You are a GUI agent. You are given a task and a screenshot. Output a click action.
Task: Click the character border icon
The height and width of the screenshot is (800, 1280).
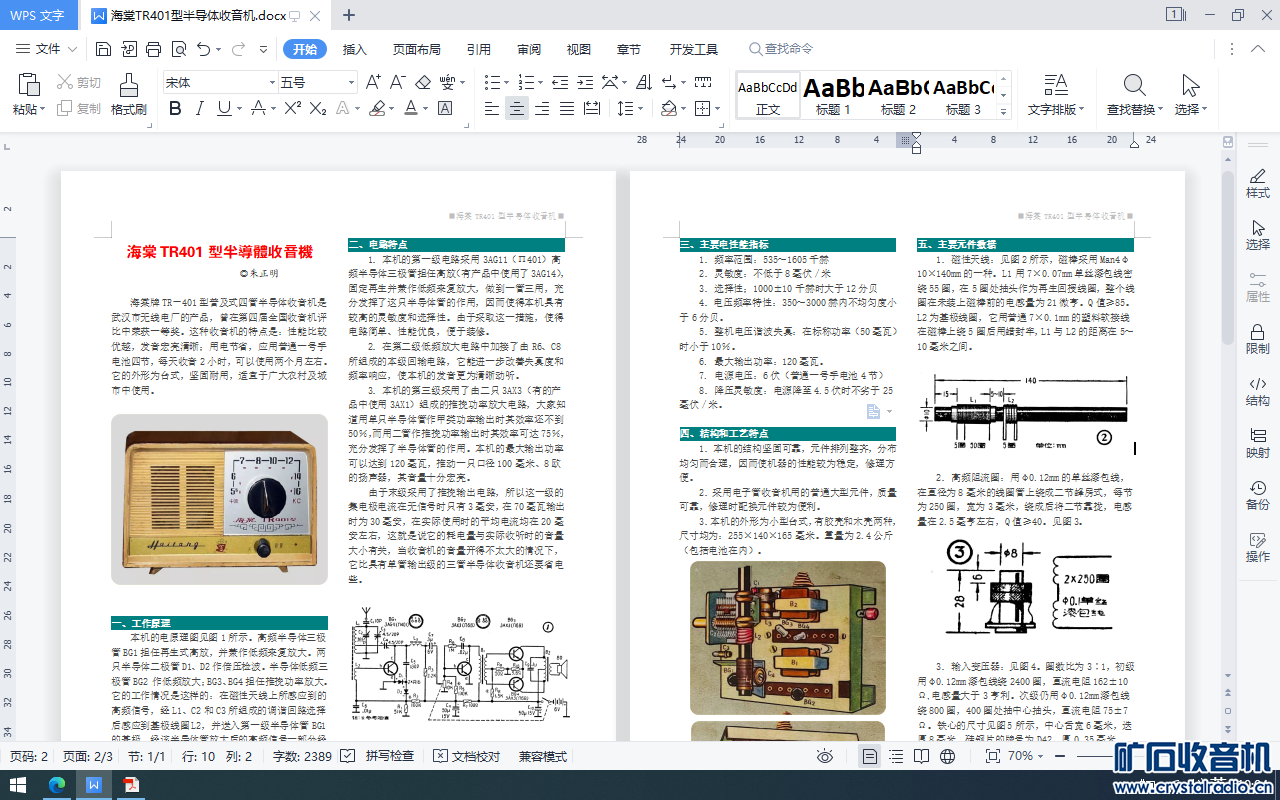(445, 108)
